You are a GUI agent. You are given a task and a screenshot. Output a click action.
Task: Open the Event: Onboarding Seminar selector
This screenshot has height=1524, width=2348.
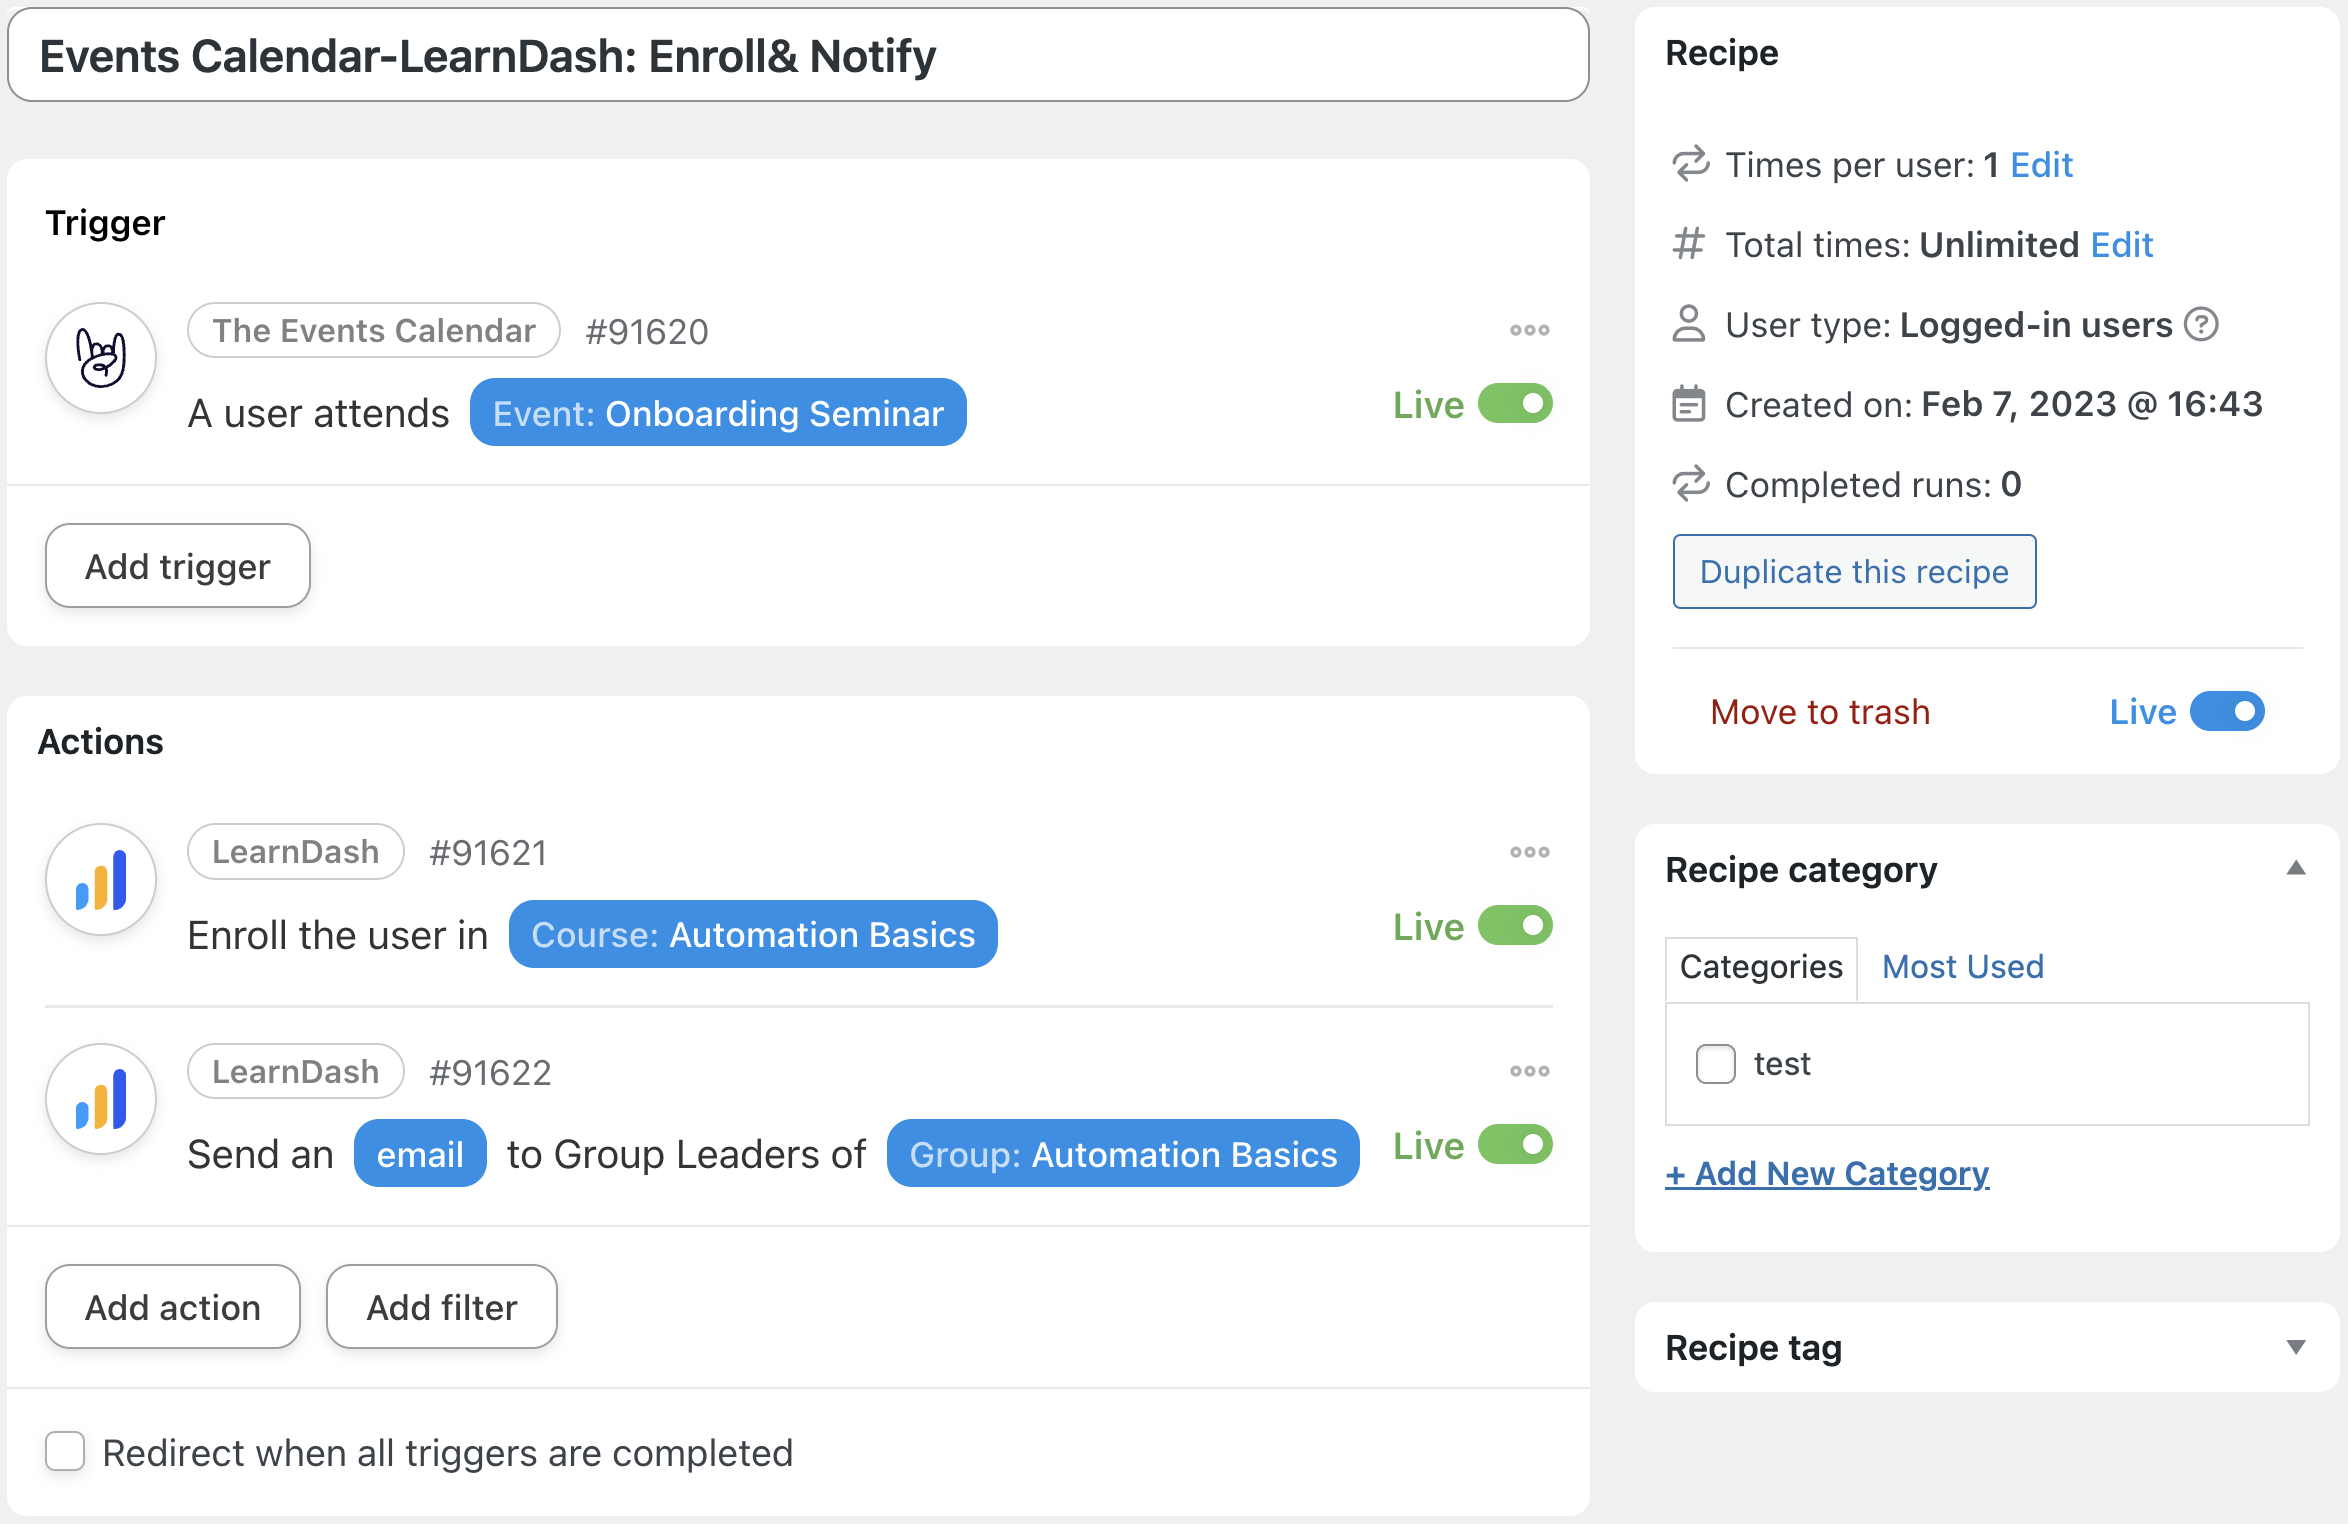tap(717, 412)
